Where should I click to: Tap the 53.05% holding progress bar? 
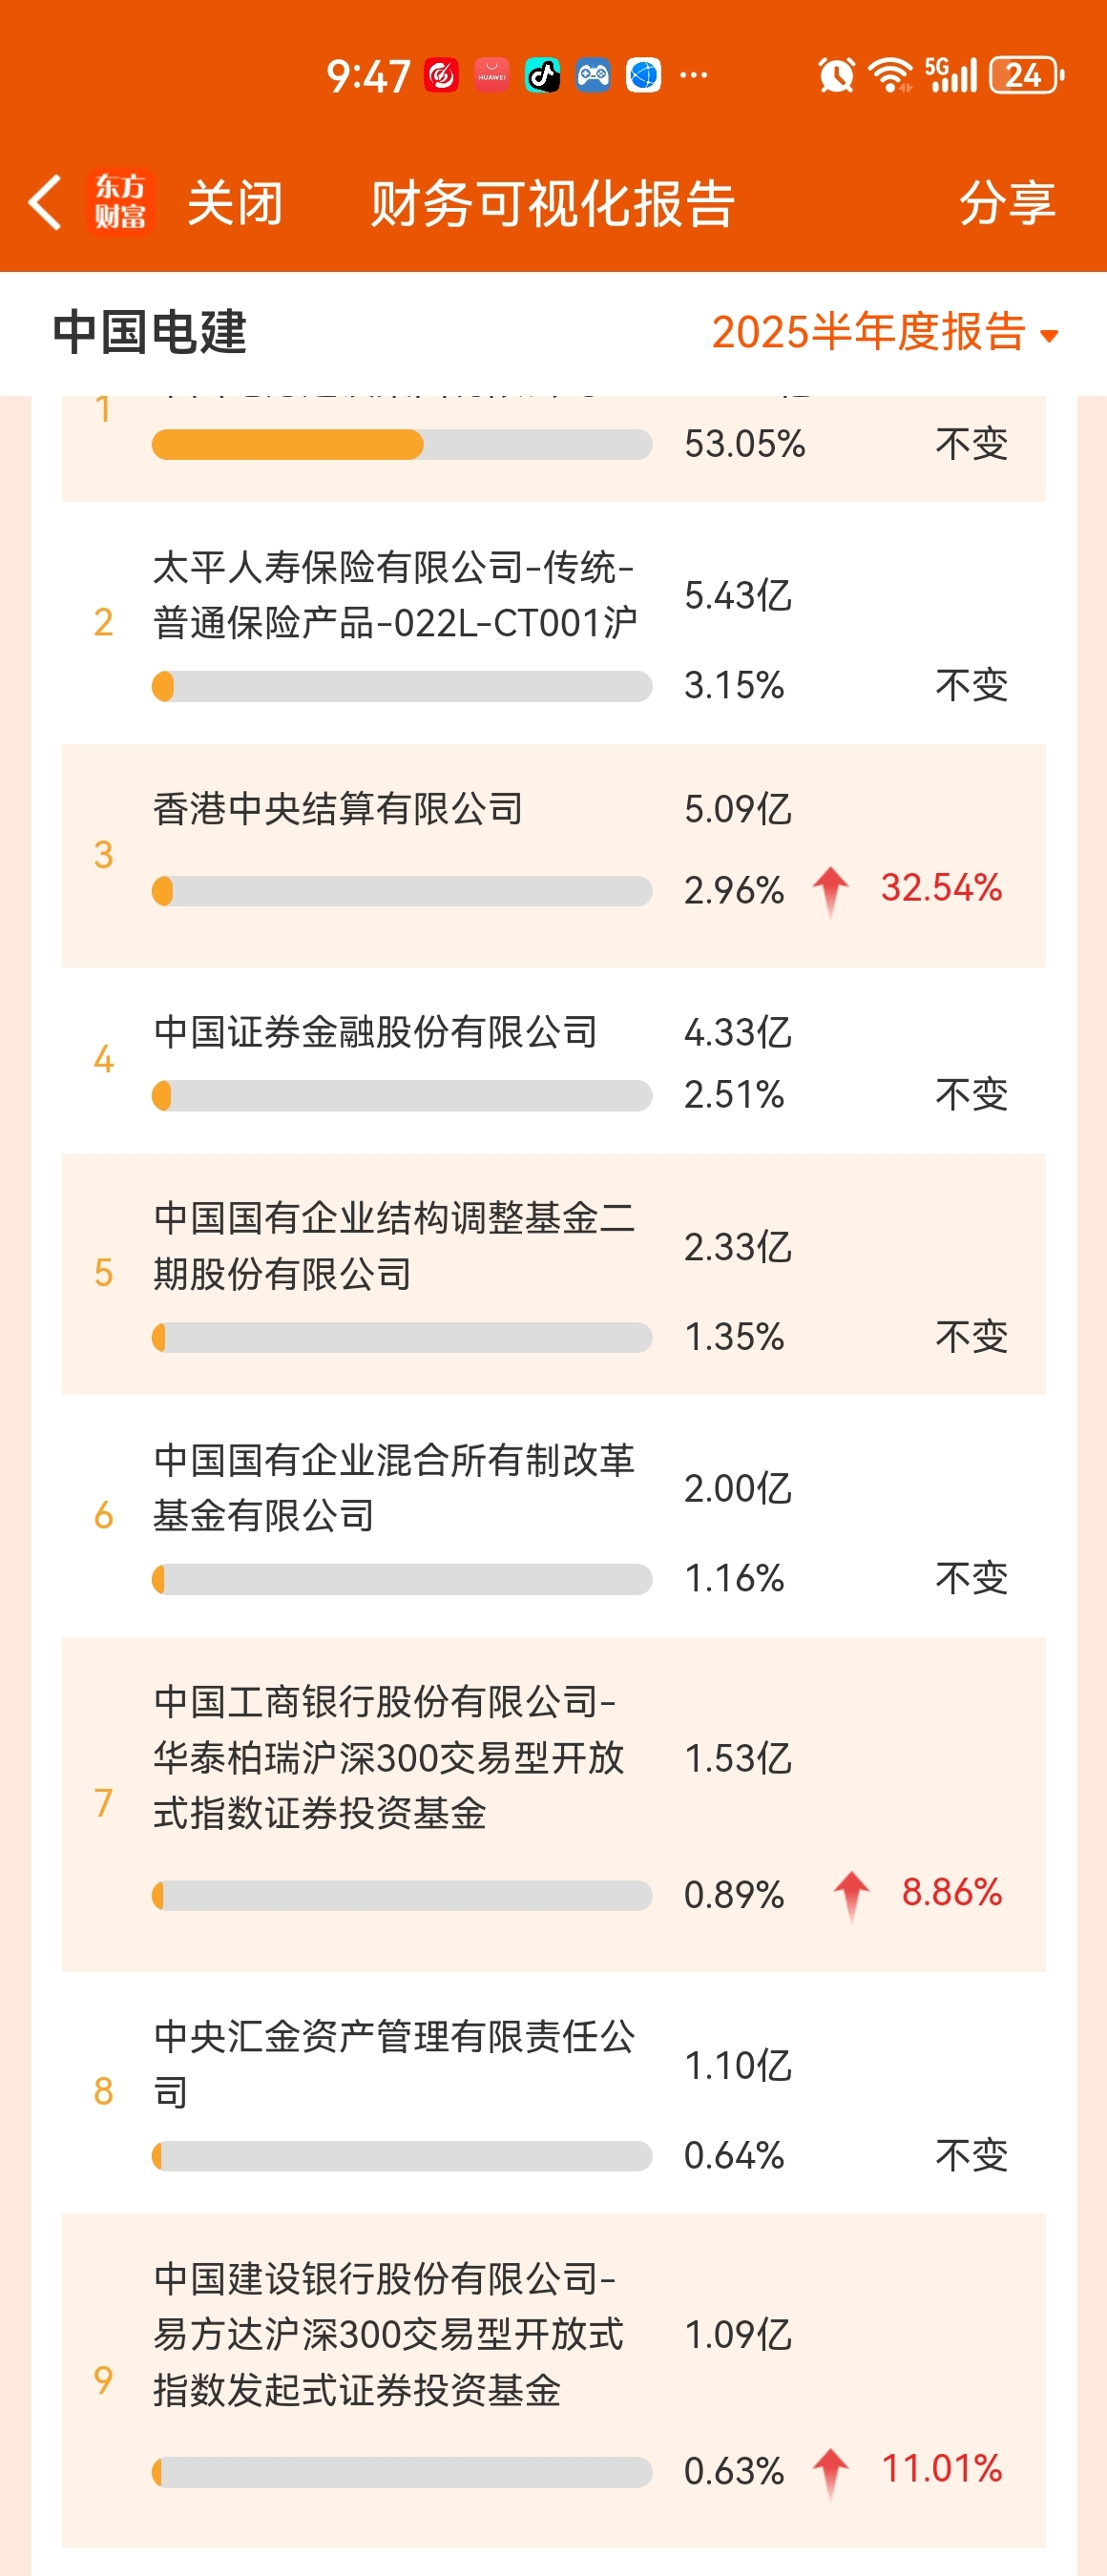(402, 444)
